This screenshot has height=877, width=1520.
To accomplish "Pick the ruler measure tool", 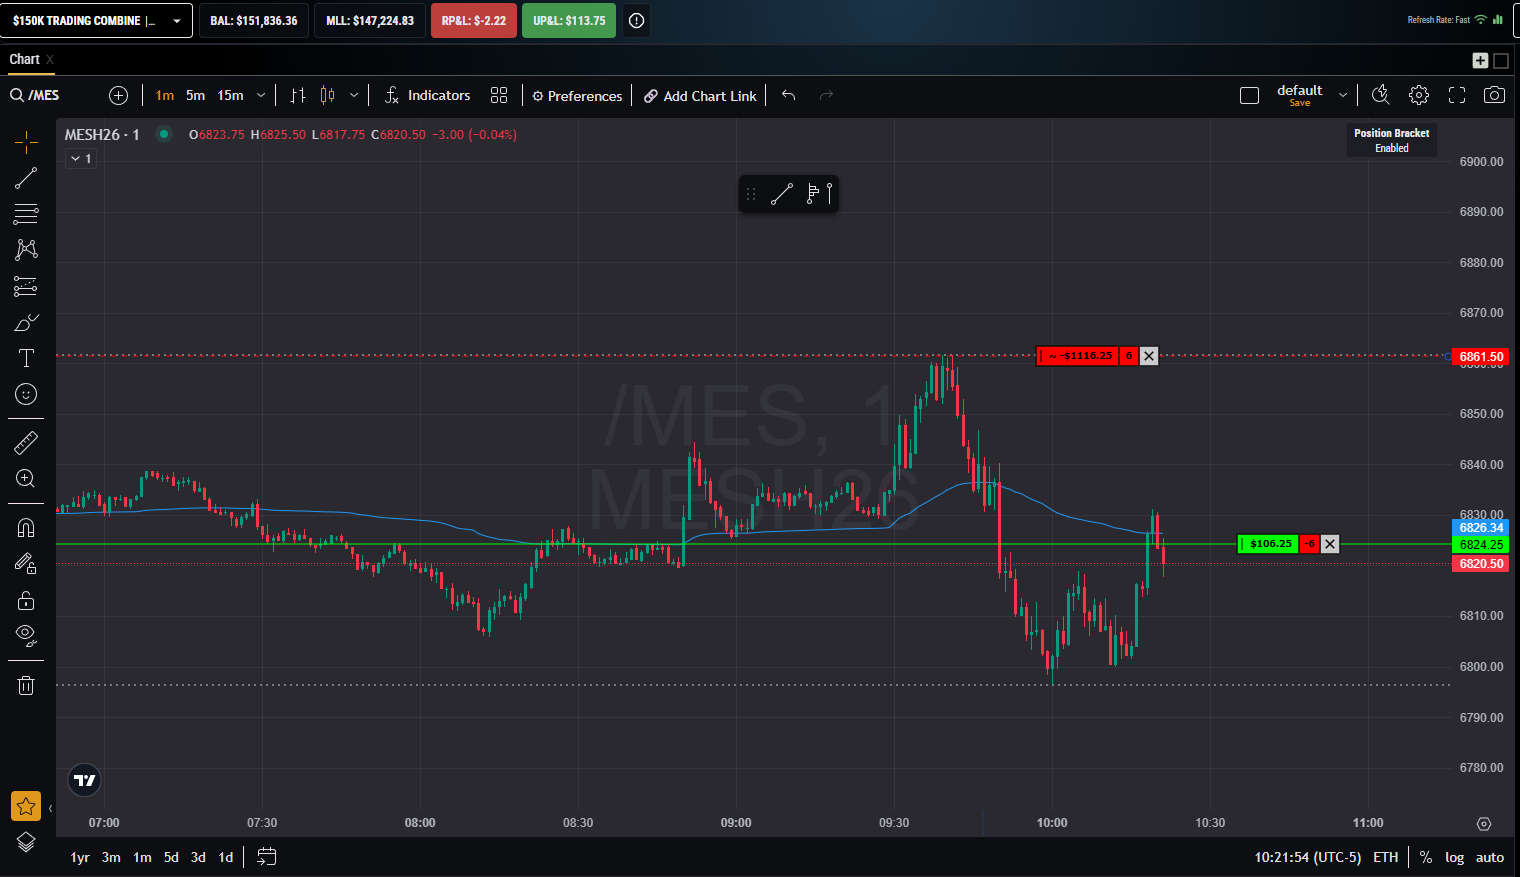I will pyautogui.click(x=26, y=442).
